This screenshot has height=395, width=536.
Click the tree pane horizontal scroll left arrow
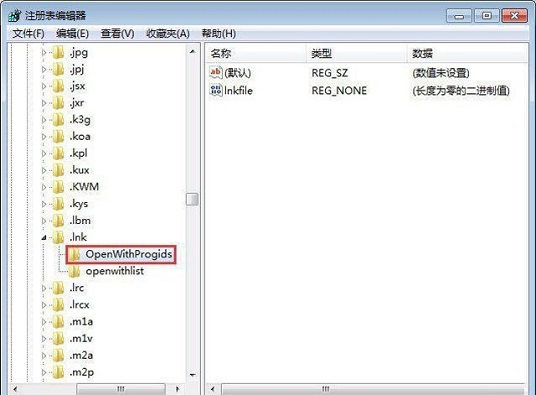tap(15, 389)
